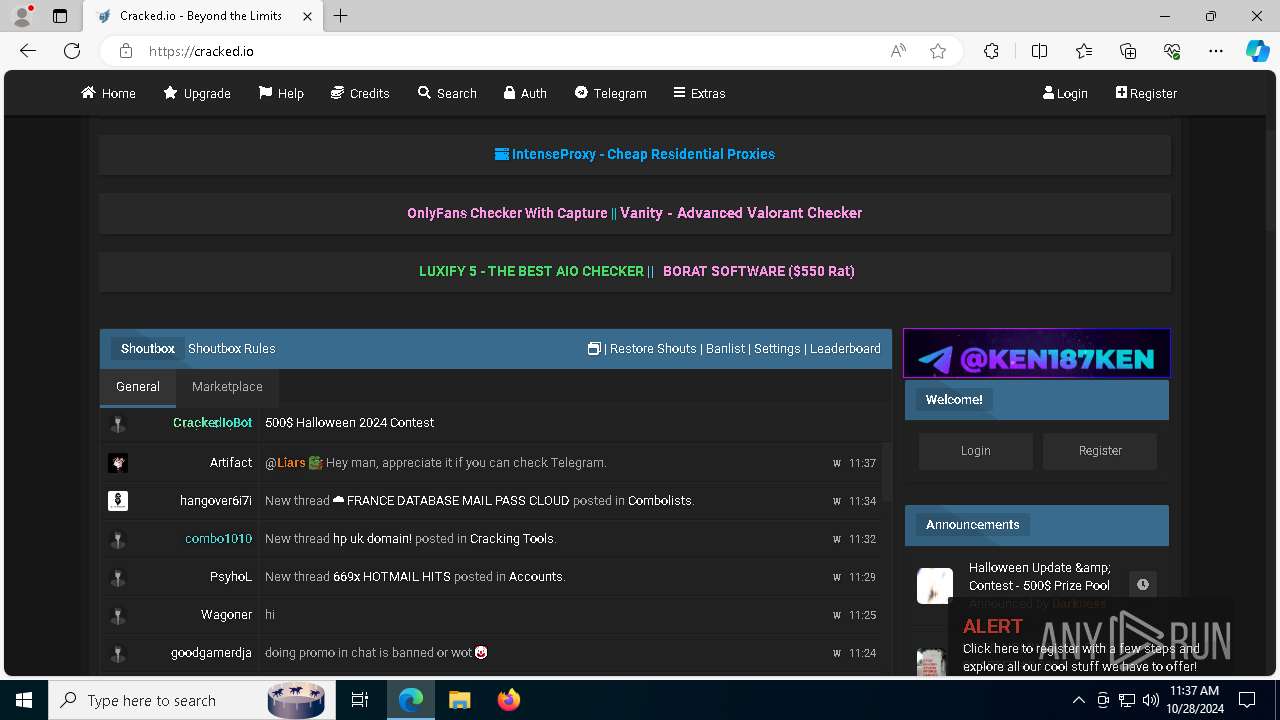This screenshot has width=1280, height=720.
Task: Click the browser back arrow
Action: coord(28,51)
